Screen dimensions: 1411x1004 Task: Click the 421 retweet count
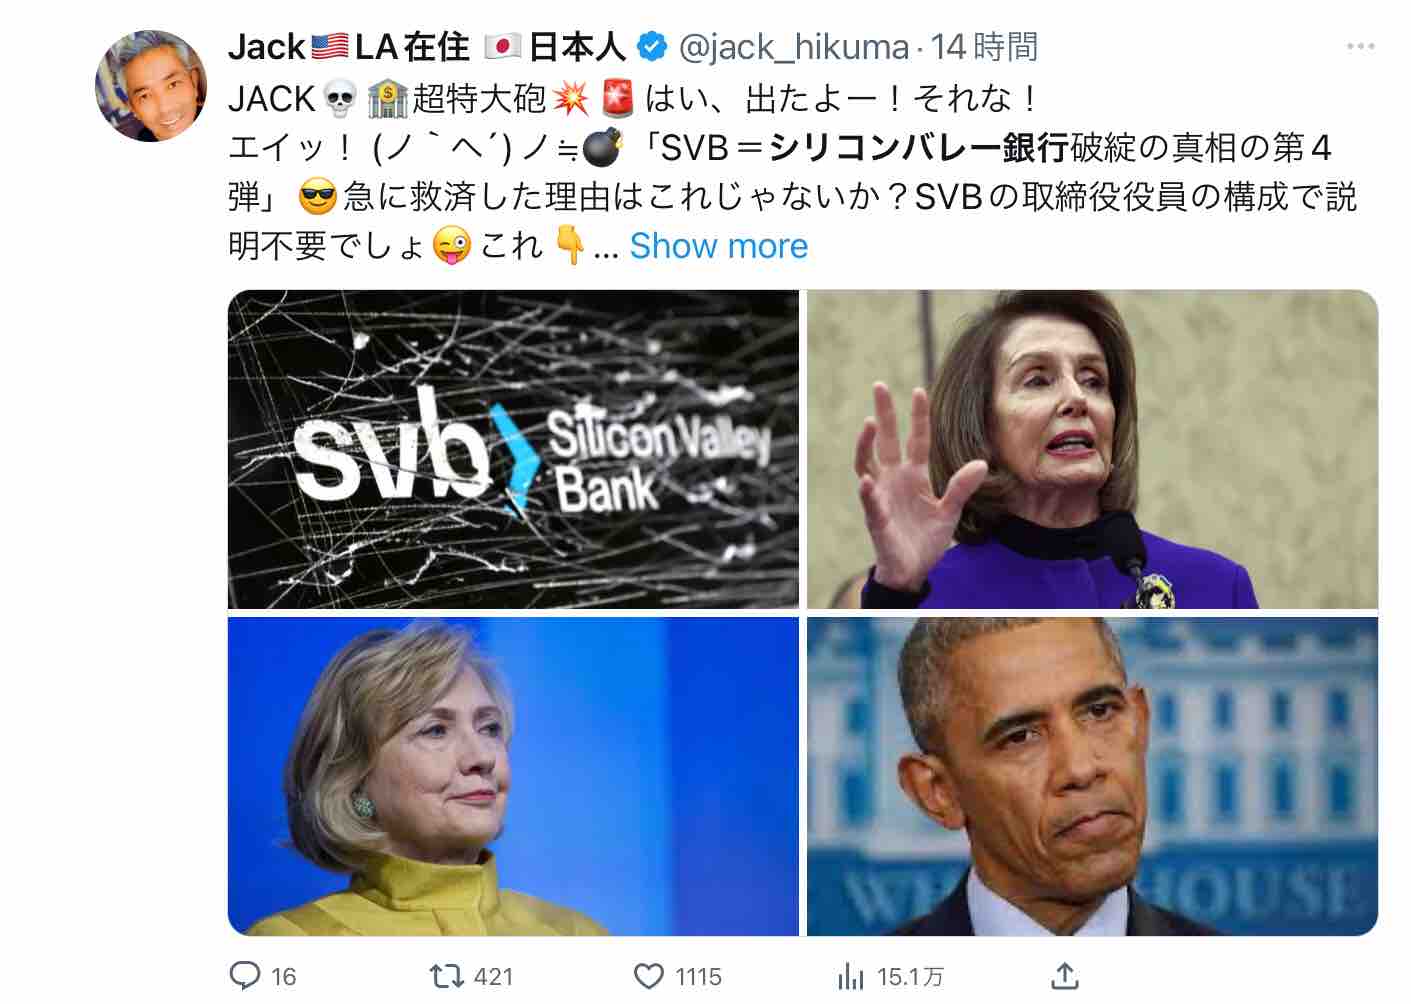tap(494, 977)
